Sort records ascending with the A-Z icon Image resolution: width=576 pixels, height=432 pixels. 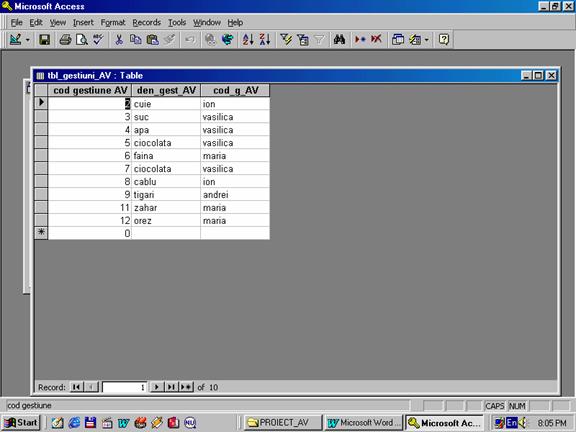(x=248, y=39)
